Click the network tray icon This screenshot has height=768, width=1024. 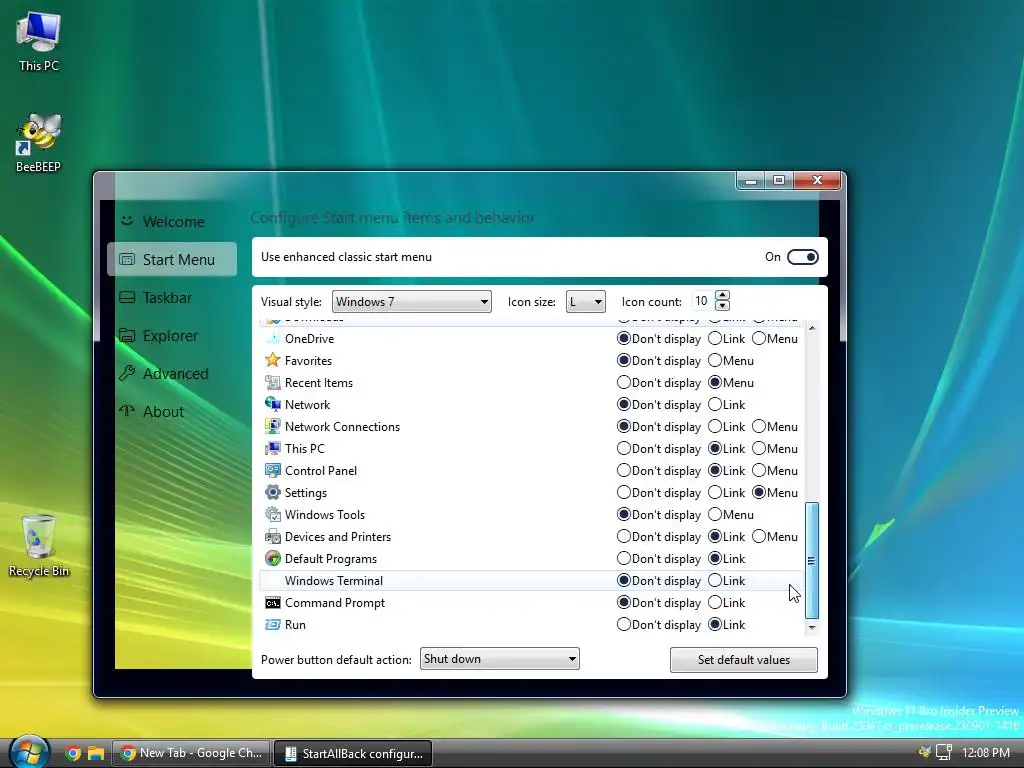944,752
